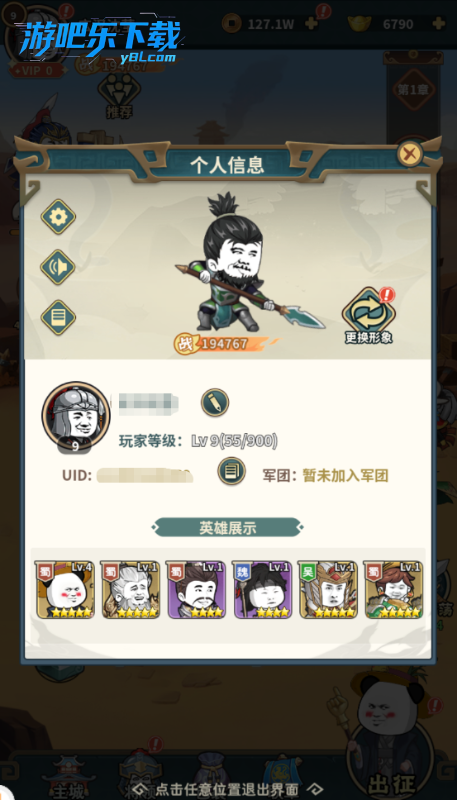Select the last 蜀 hero with red hair

[x=393, y=590]
